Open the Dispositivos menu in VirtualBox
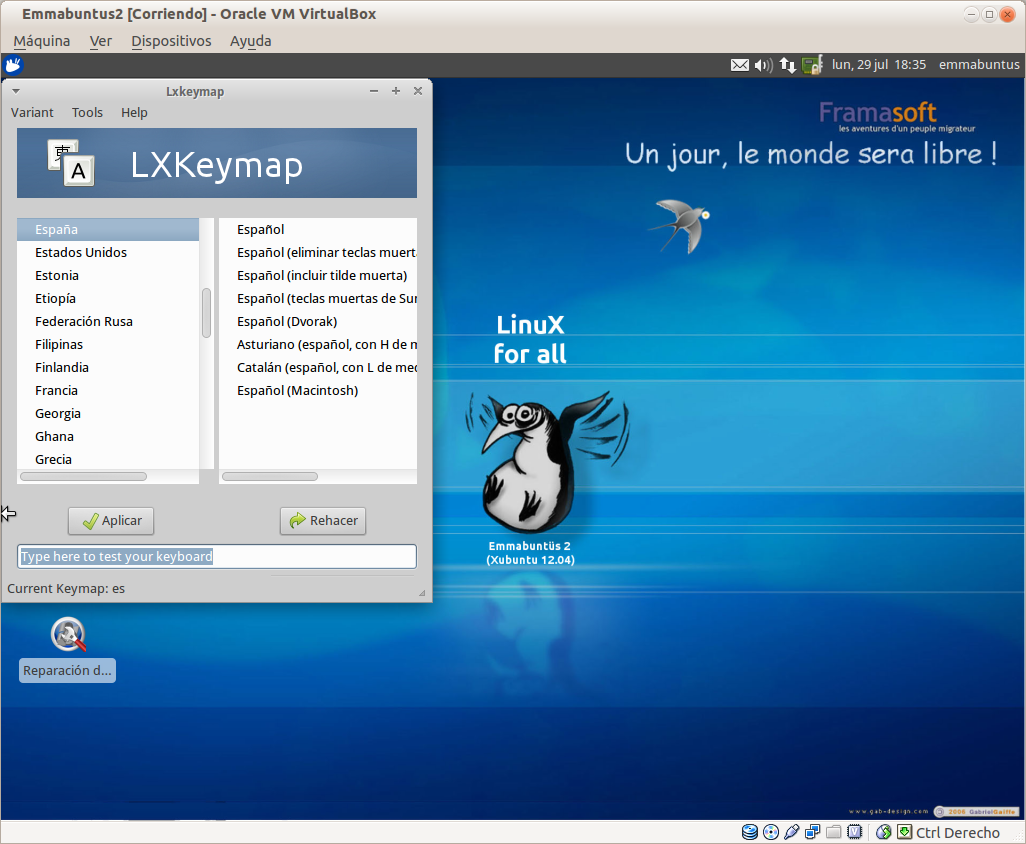This screenshot has height=844, width=1026. pos(171,41)
